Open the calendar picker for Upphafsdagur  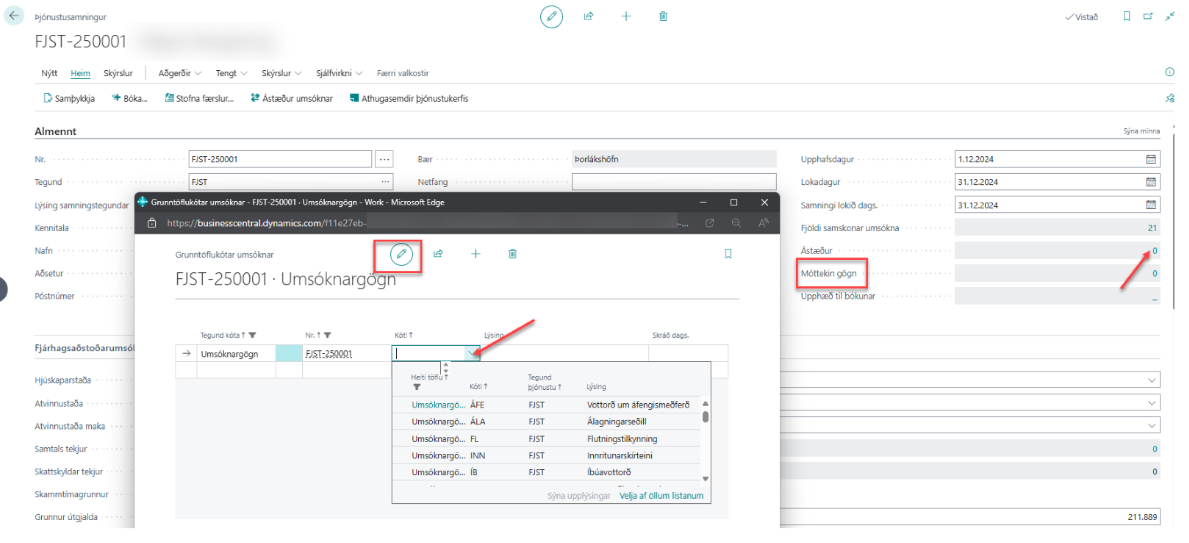click(1150, 159)
